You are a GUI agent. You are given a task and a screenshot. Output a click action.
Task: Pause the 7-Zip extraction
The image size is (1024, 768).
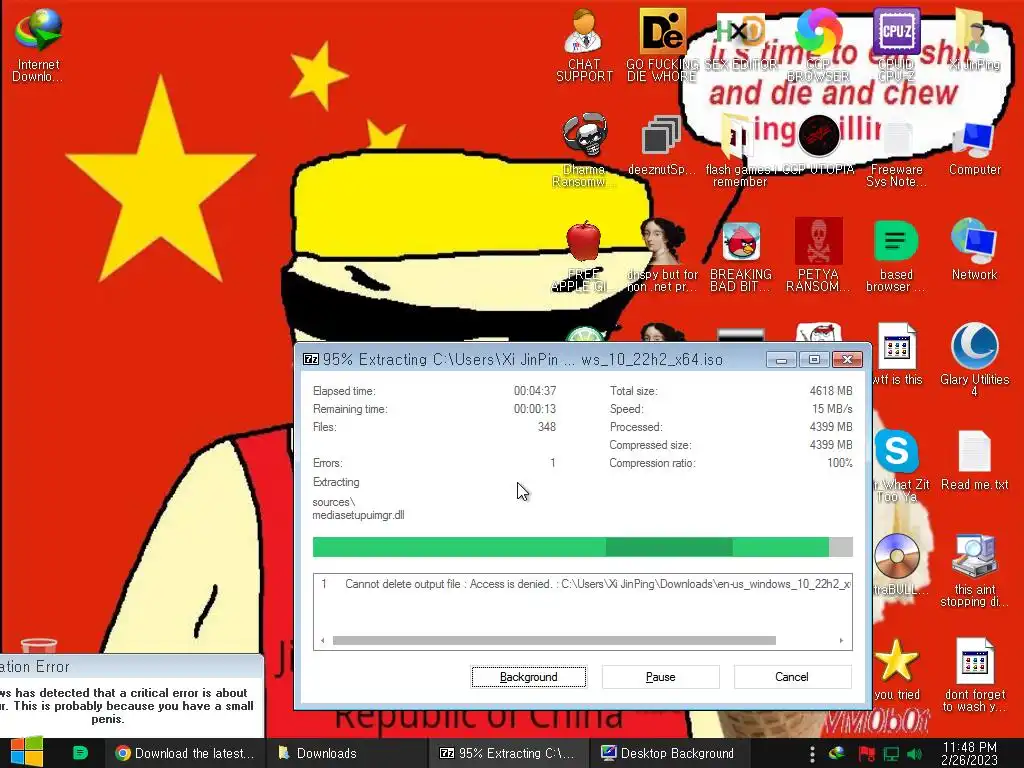660,677
